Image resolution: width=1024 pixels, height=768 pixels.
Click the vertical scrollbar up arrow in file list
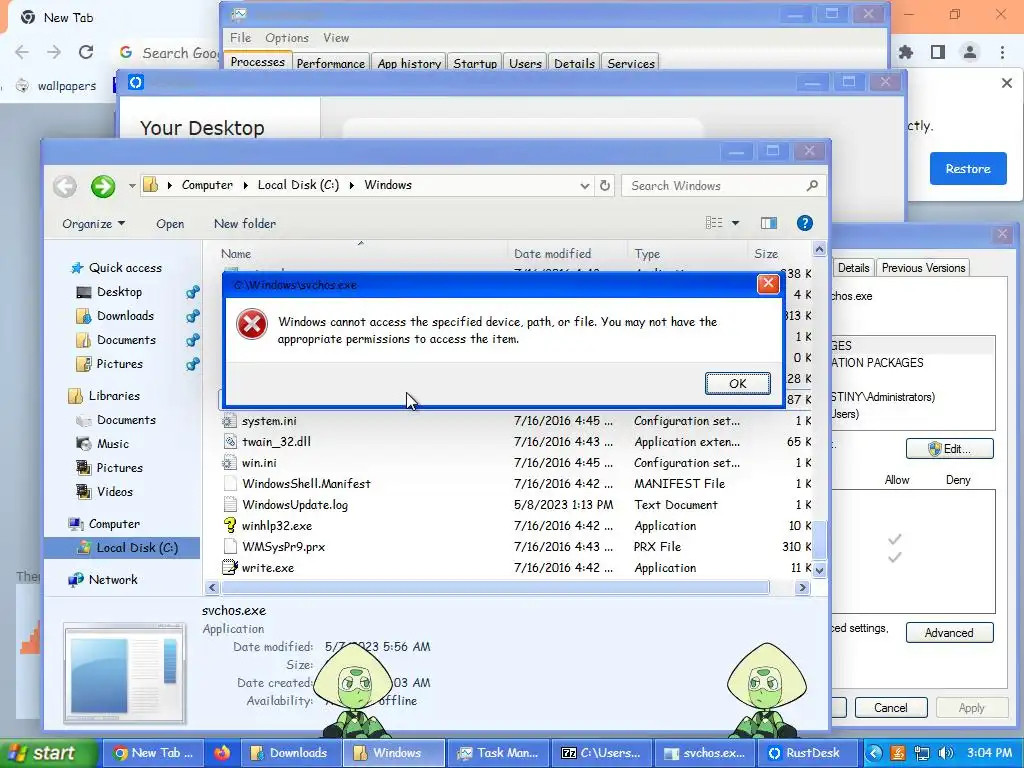(819, 249)
